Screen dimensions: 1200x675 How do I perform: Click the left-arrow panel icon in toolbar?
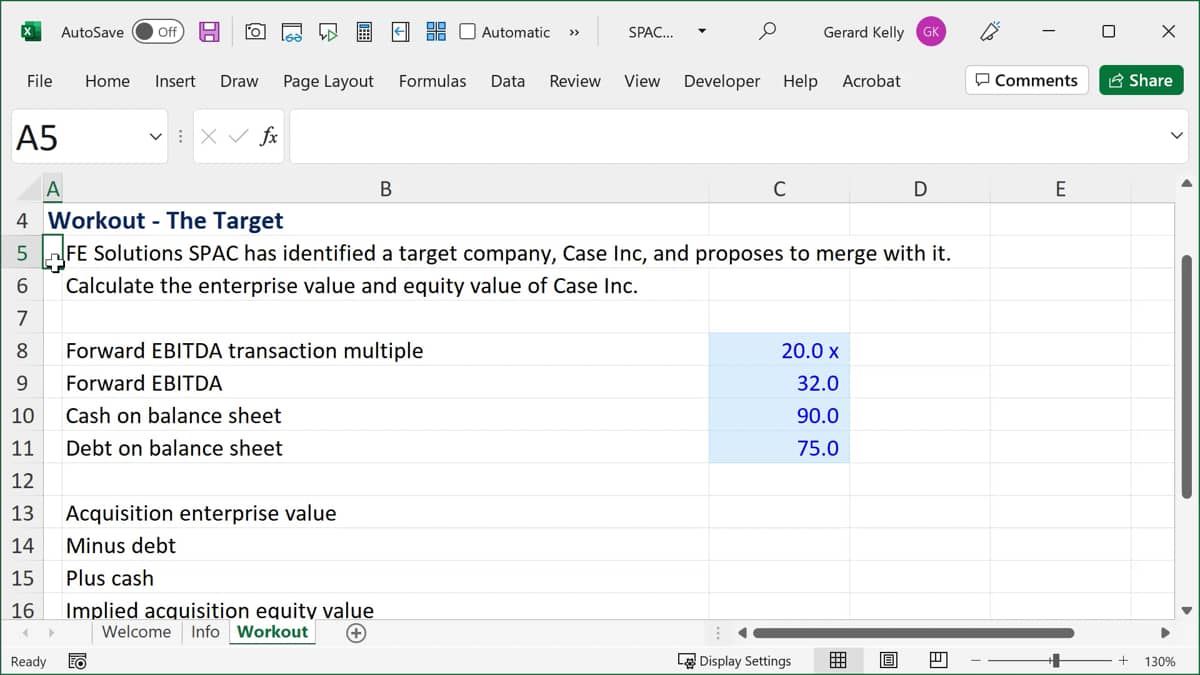tap(400, 32)
